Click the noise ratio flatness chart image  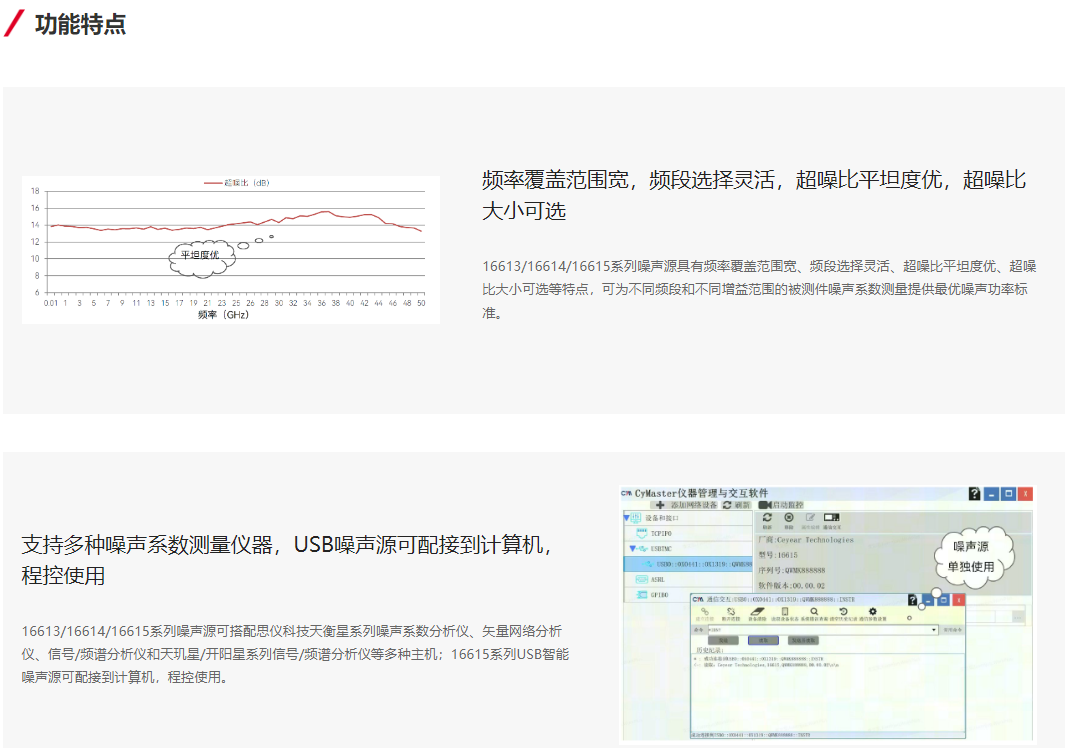coord(231,250)
